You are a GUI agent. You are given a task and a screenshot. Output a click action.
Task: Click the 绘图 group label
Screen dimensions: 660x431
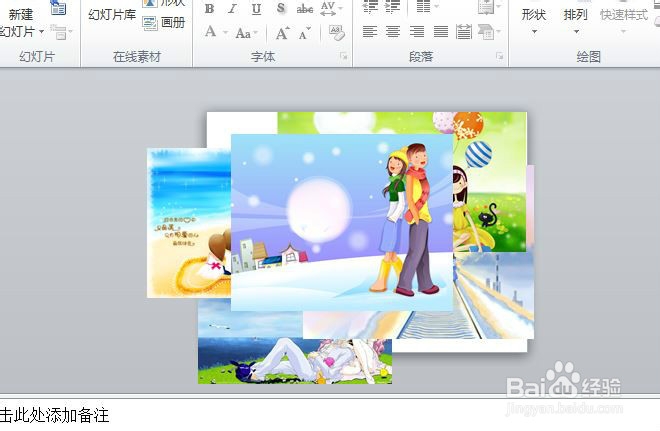pyautogui.click(x=588, y=56)
